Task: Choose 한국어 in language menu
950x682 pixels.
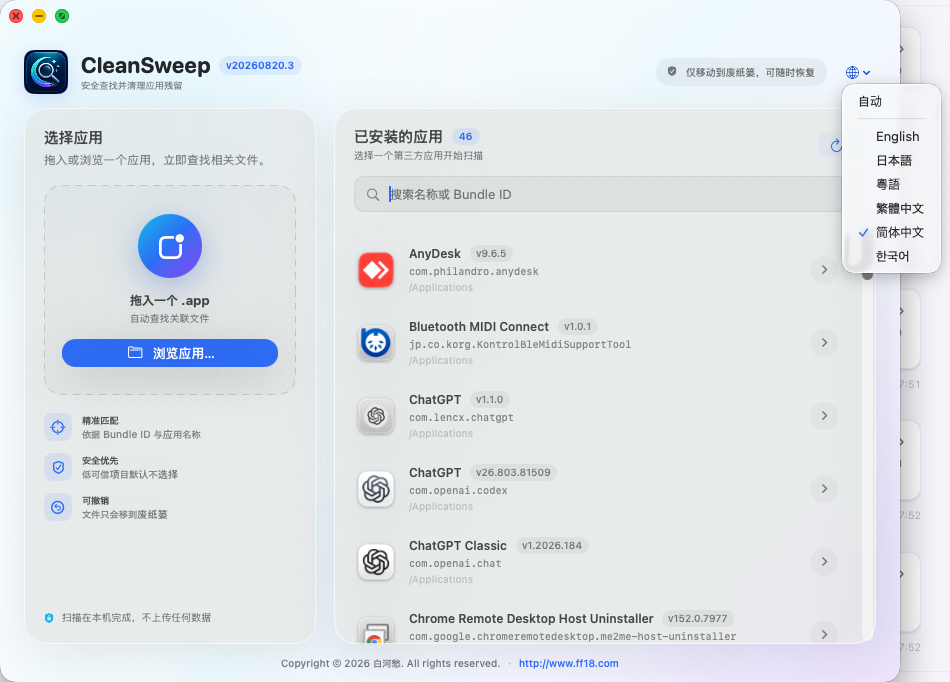Action: [891, 256]
